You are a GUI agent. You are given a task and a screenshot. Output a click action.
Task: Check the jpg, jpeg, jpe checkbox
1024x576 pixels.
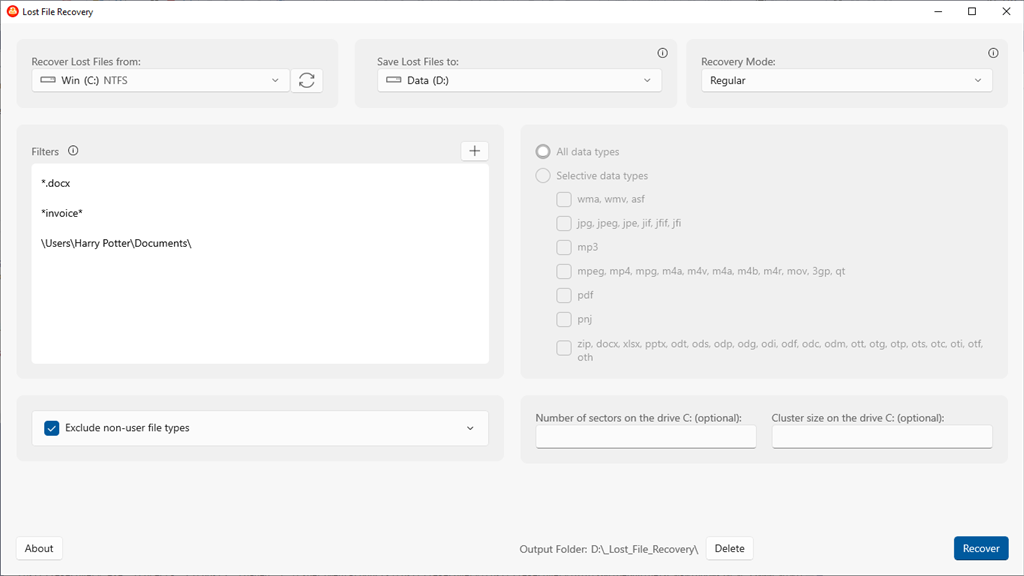[x=564, y=223]
